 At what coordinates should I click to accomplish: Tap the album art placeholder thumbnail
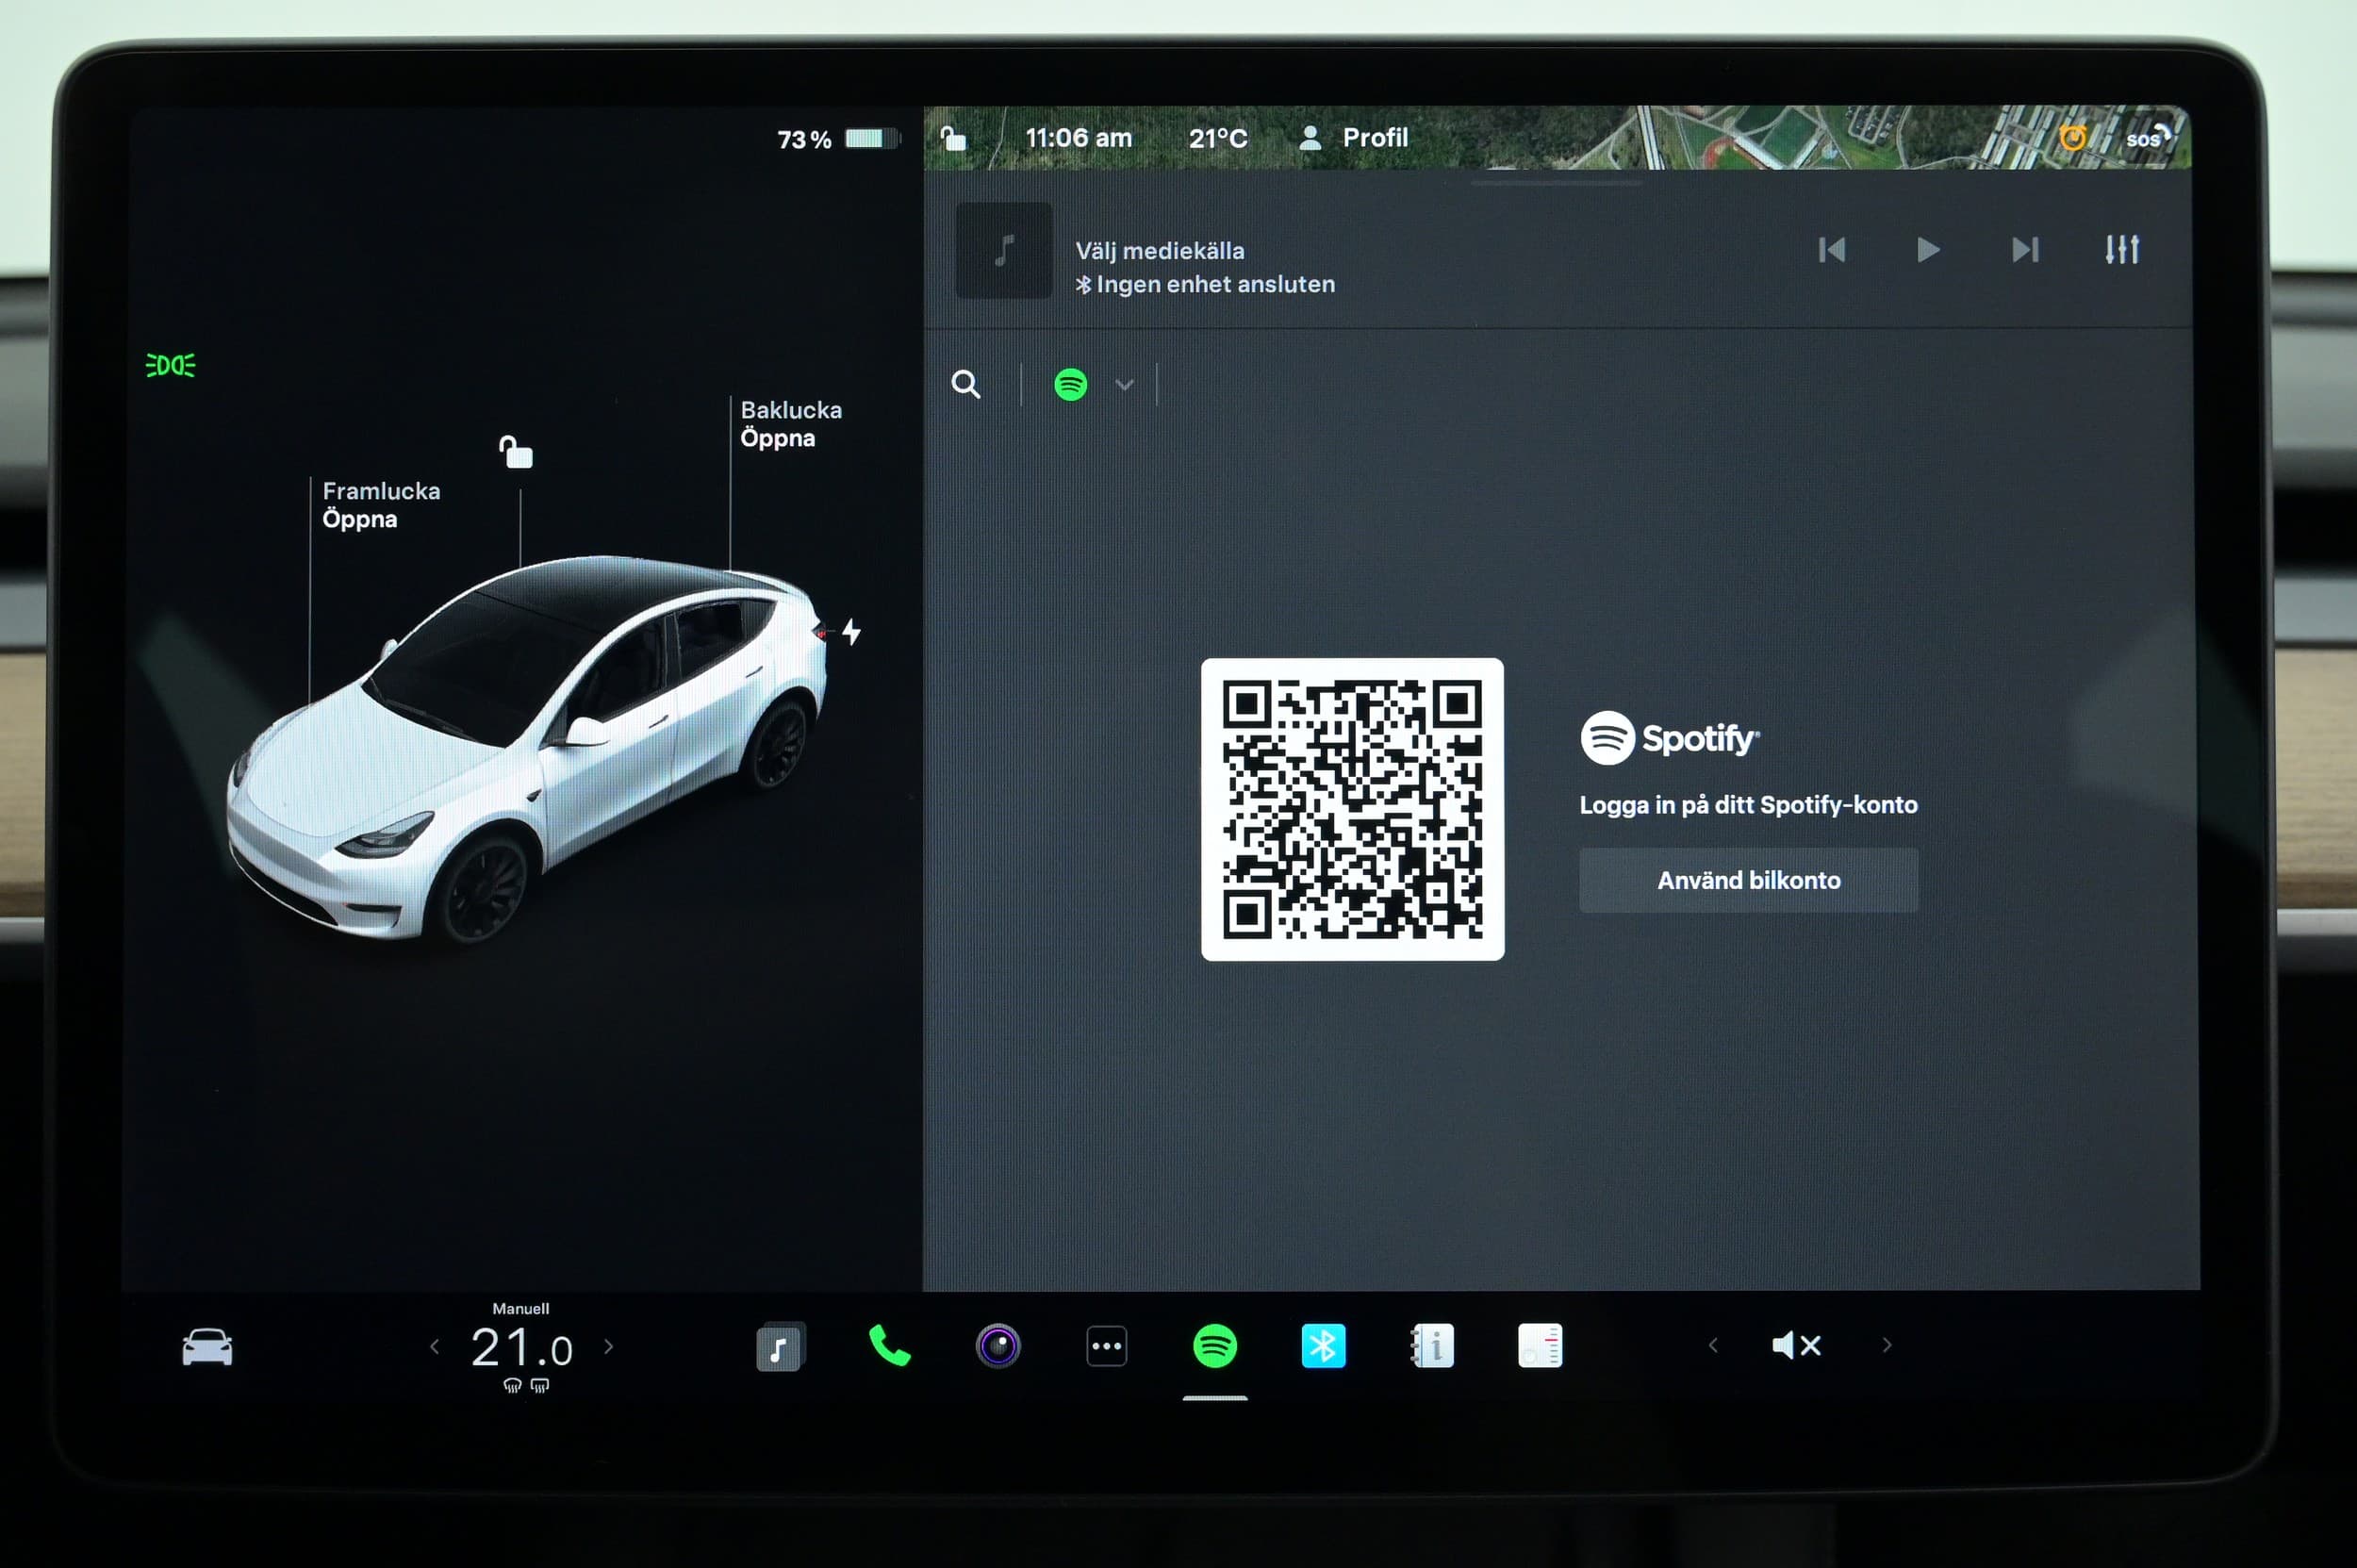pos(1004,250)
